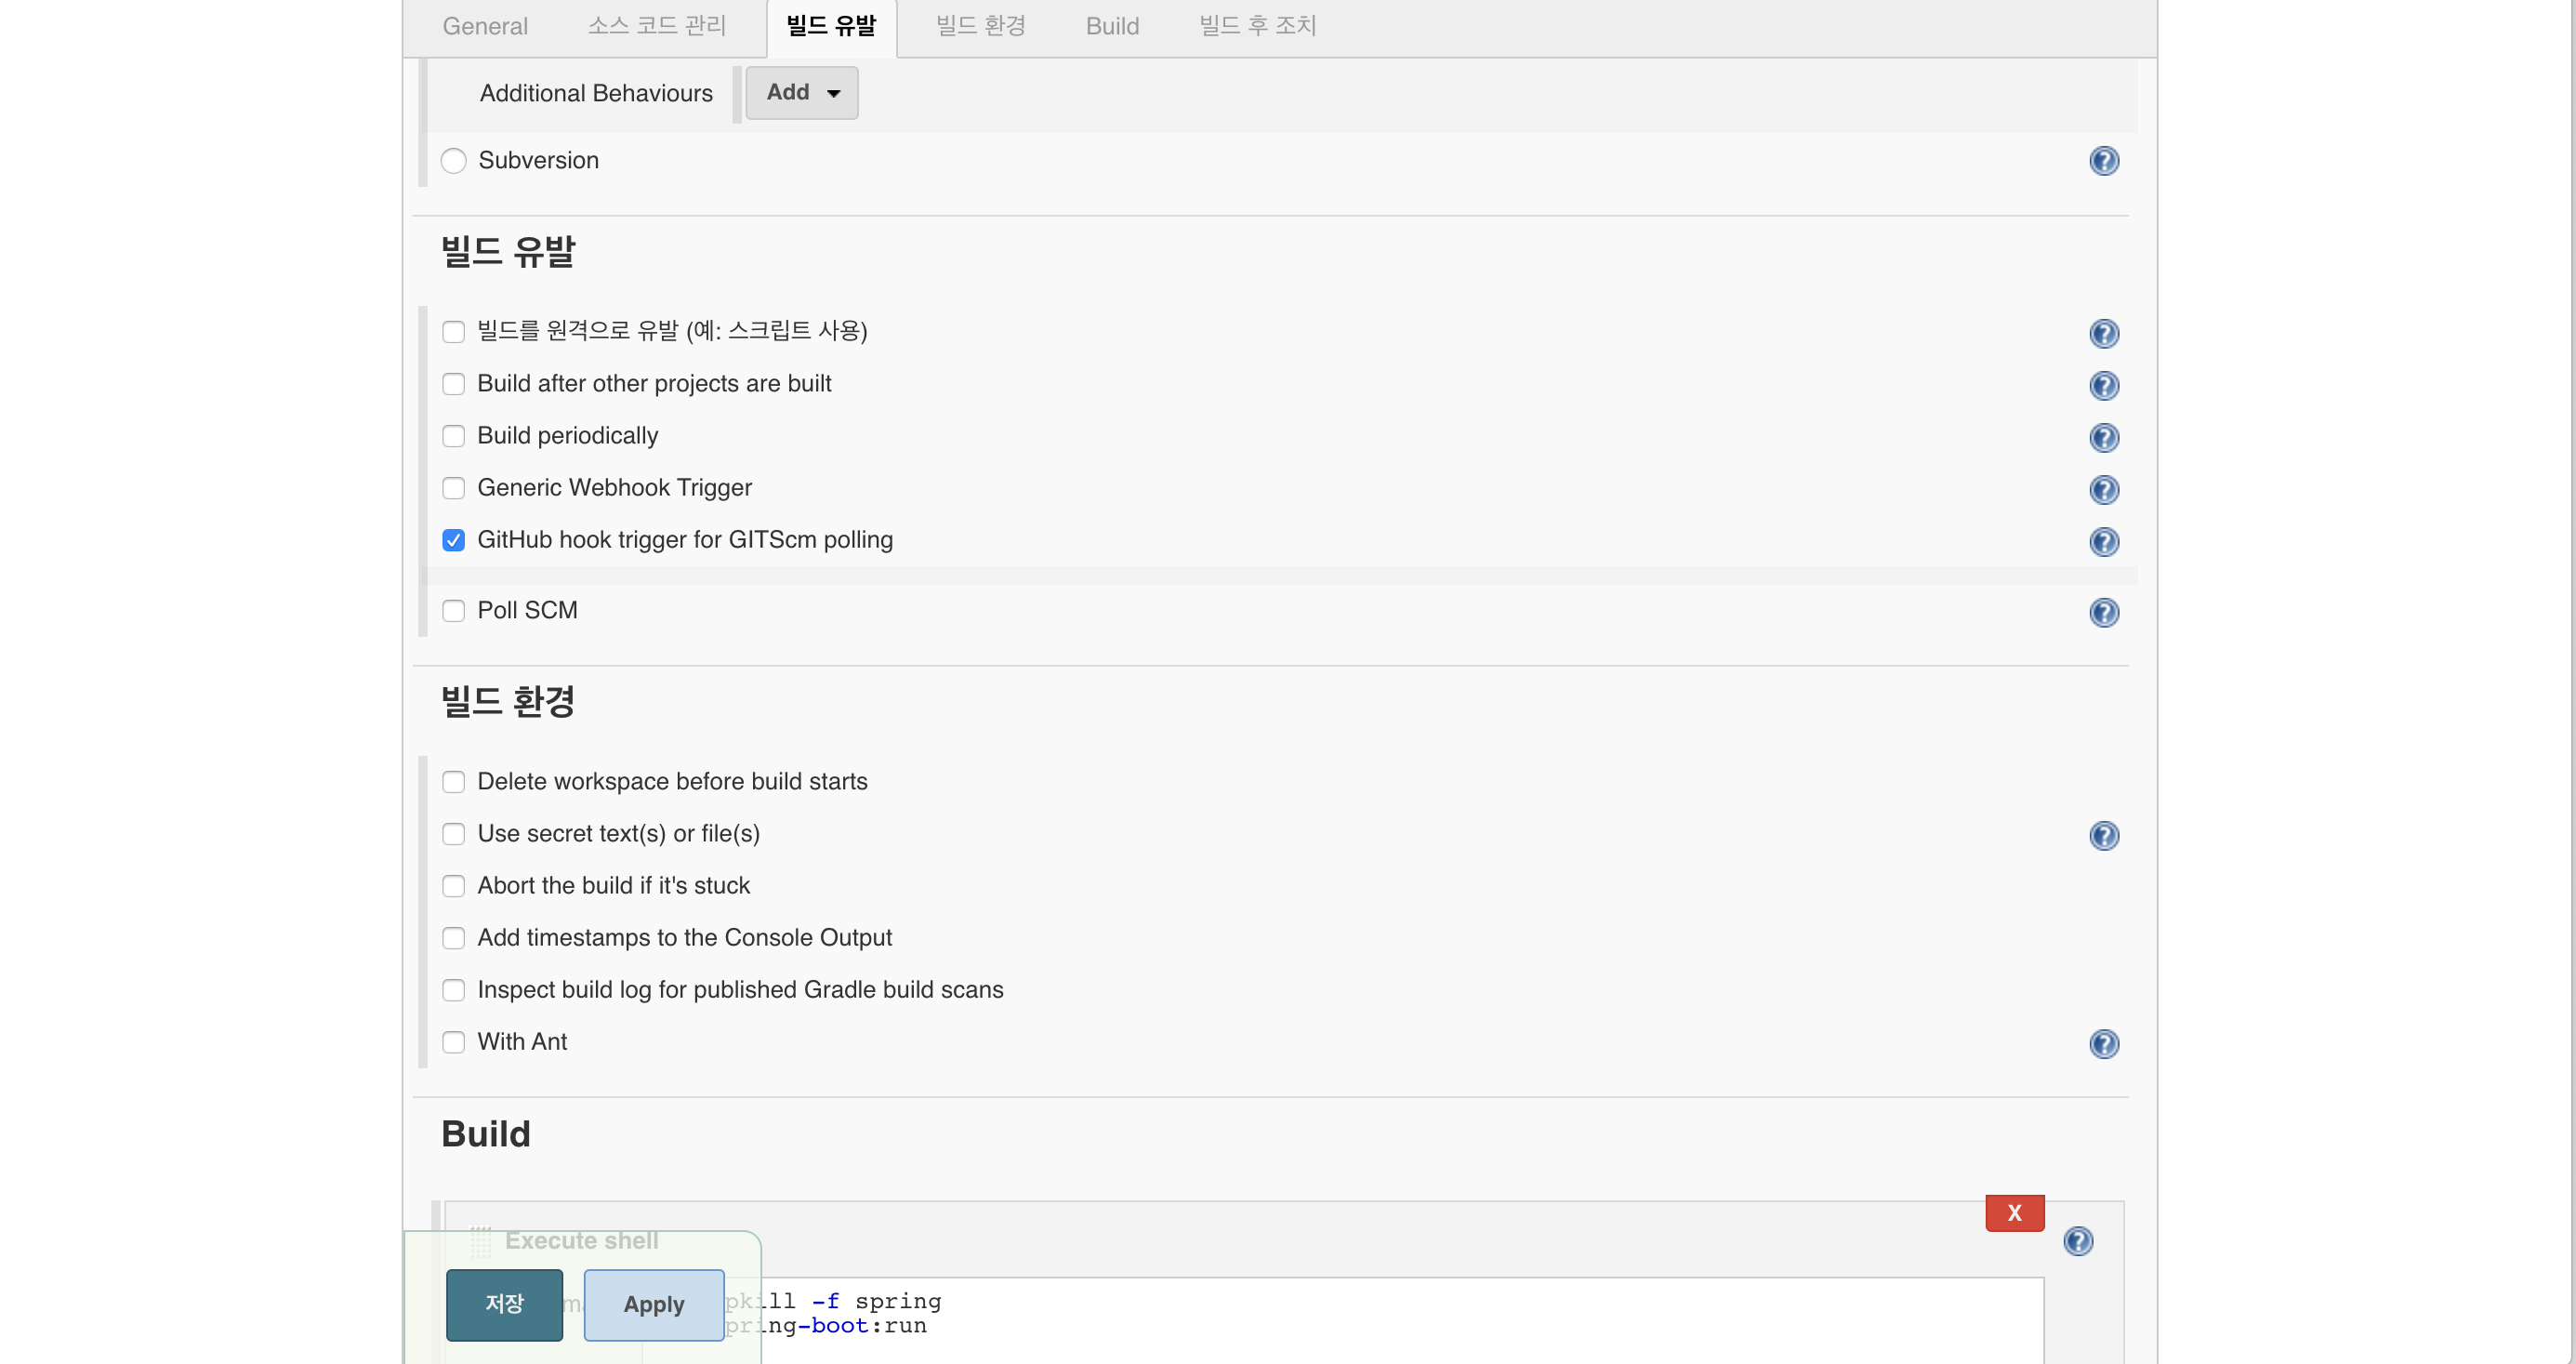
Task: Uncheck GitHub hook trigger for GITScm polling
Action: pyautogui.click(x=453, y=539)
